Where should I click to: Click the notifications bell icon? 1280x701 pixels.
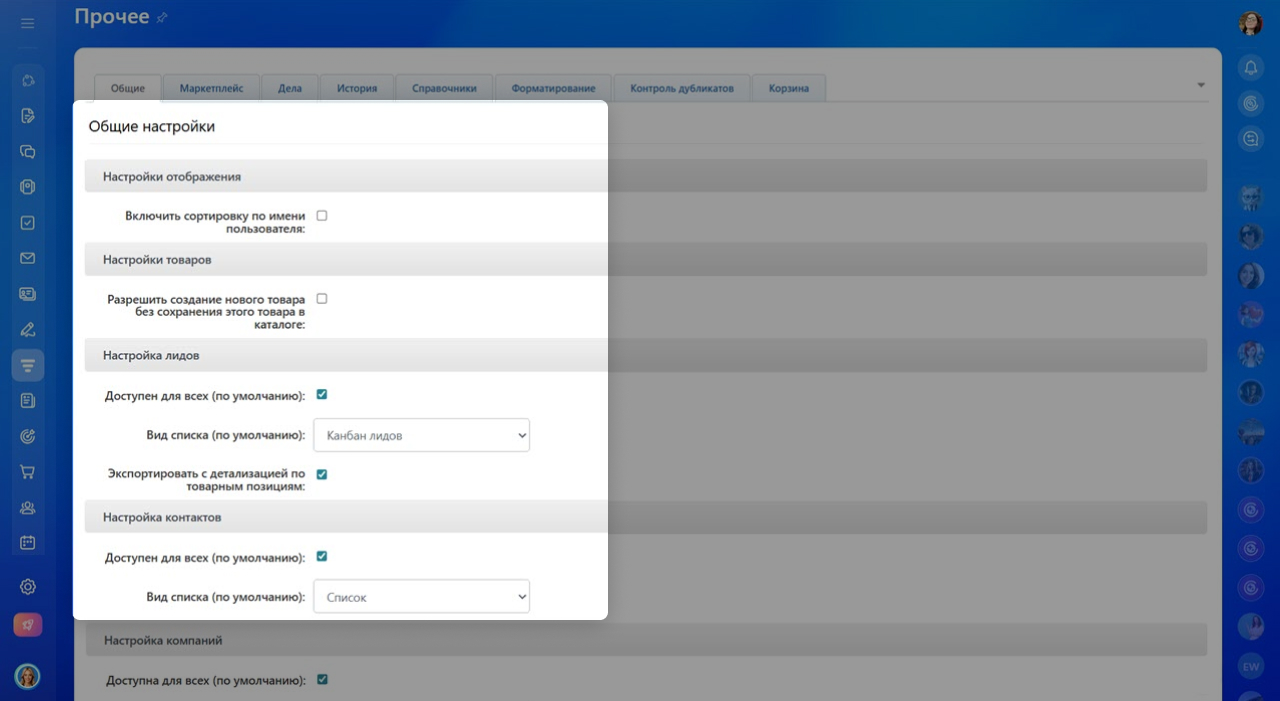click(1250, 68)
